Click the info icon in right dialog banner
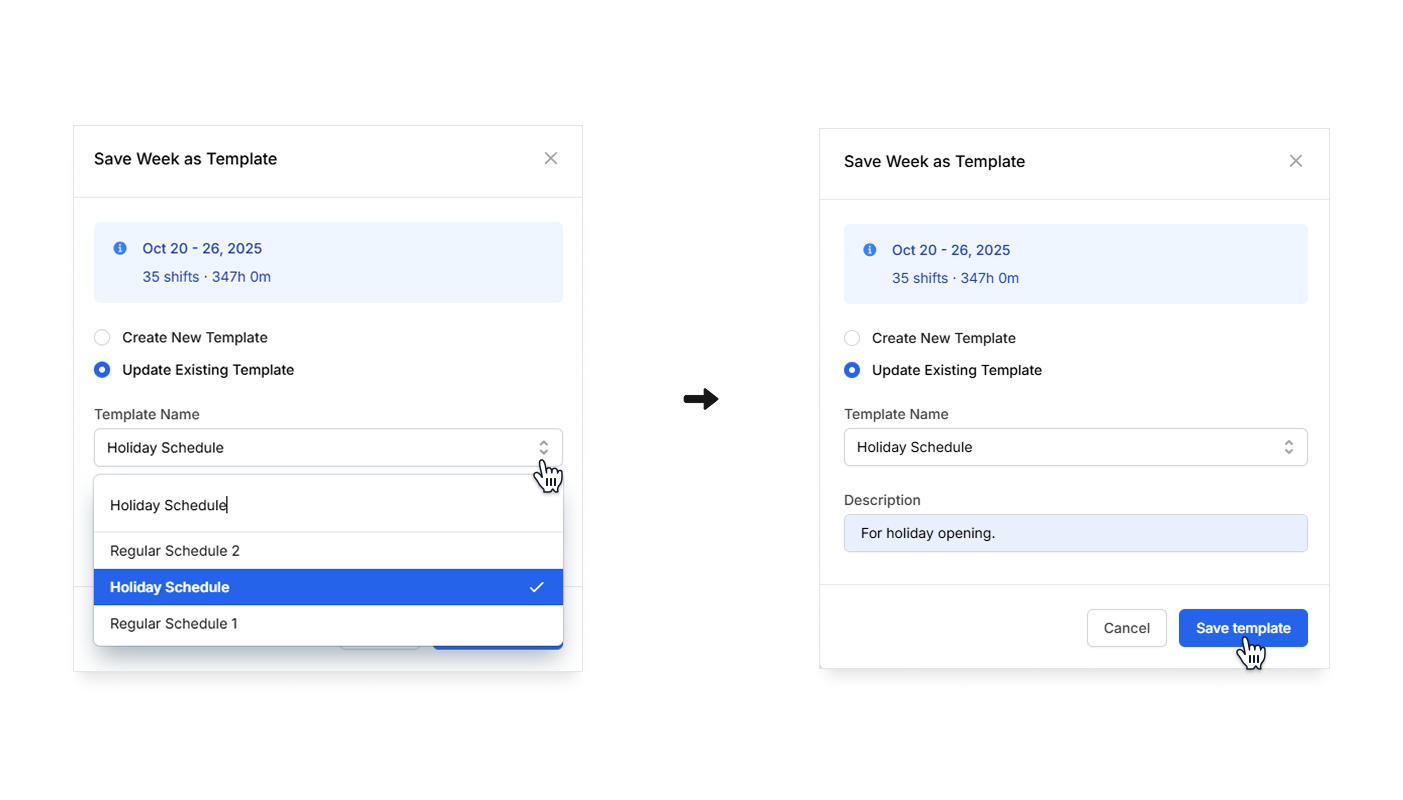This screenshot has height=800, width=1403. click(x=870, y=250)
